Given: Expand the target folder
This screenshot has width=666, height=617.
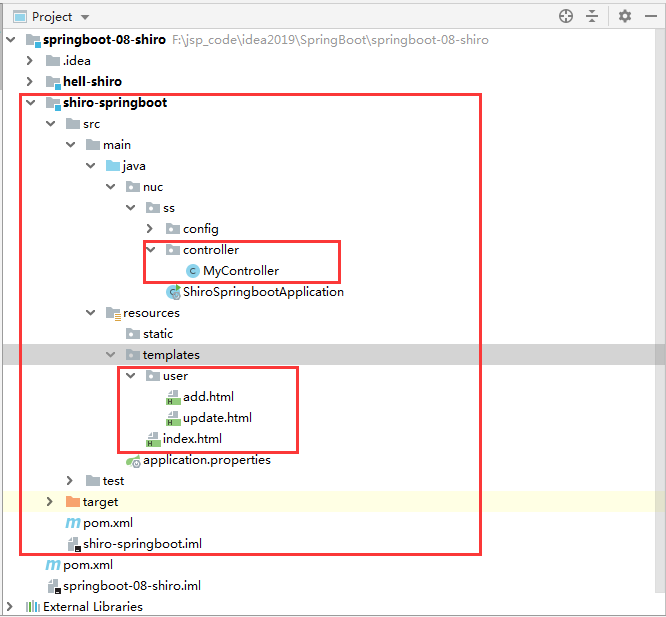Looking at the screenshot, I should click(x=50, y=501).
